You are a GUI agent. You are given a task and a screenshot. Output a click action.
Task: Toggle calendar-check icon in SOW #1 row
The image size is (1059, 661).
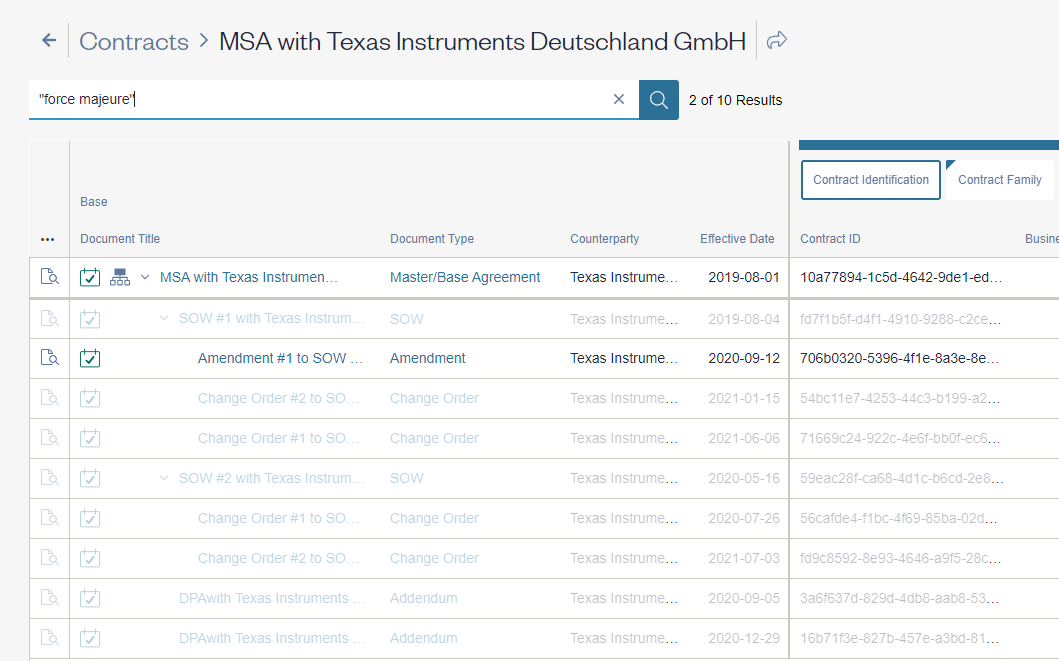click(90, 319)
